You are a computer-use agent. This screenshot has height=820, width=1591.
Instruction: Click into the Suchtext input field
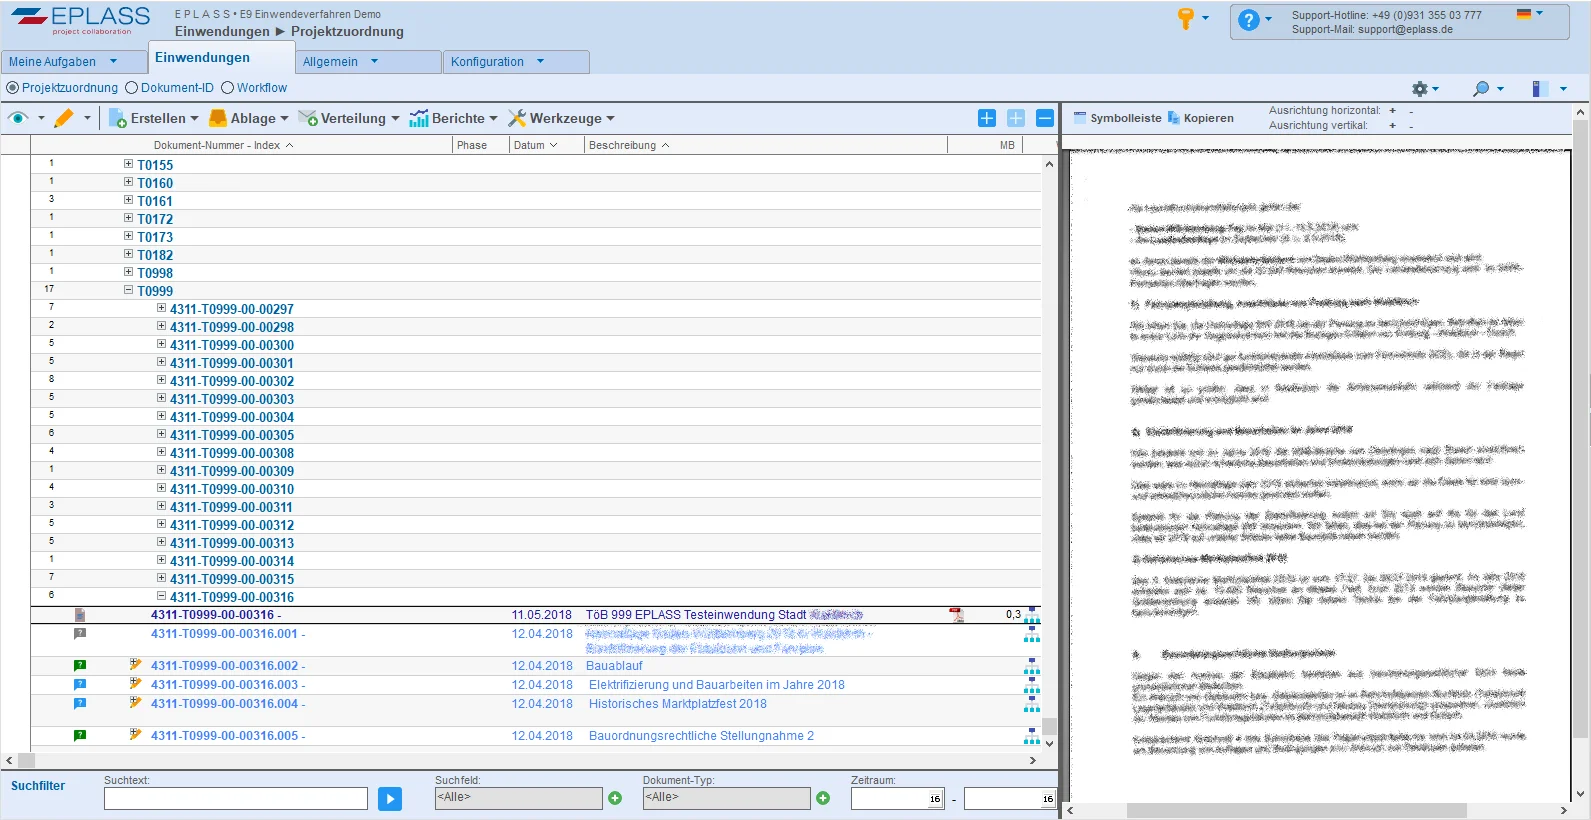click(236, 798)
